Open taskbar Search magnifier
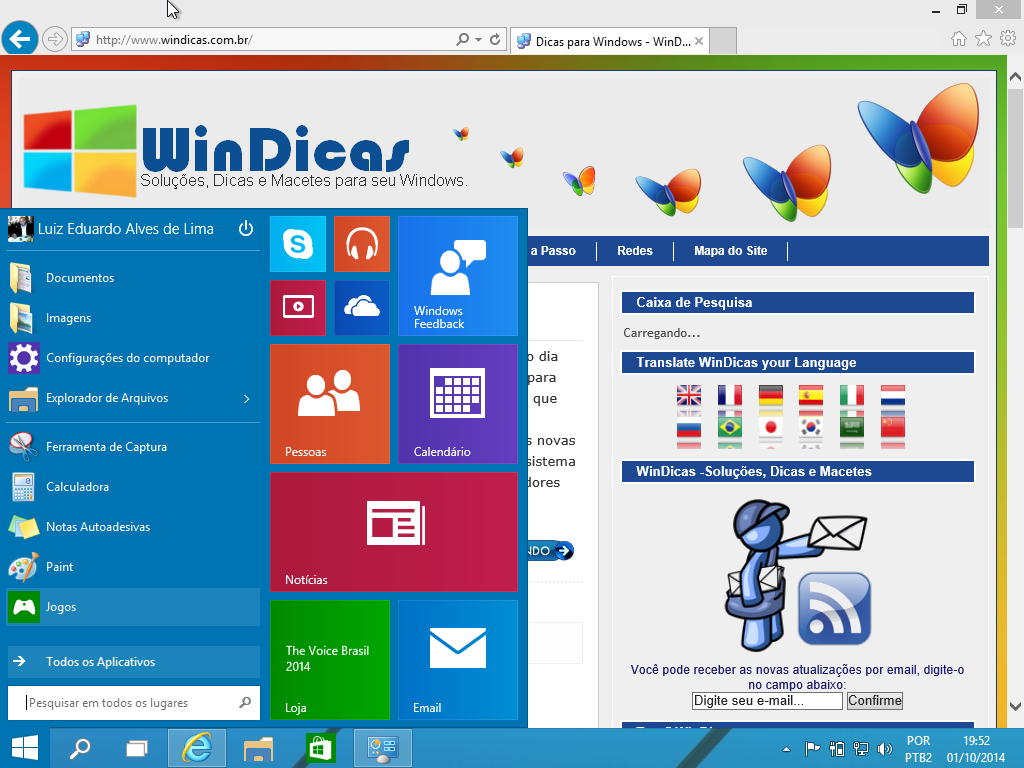Image resolution: width=1024 pixels, height=768 pixels. pos(80,748)
